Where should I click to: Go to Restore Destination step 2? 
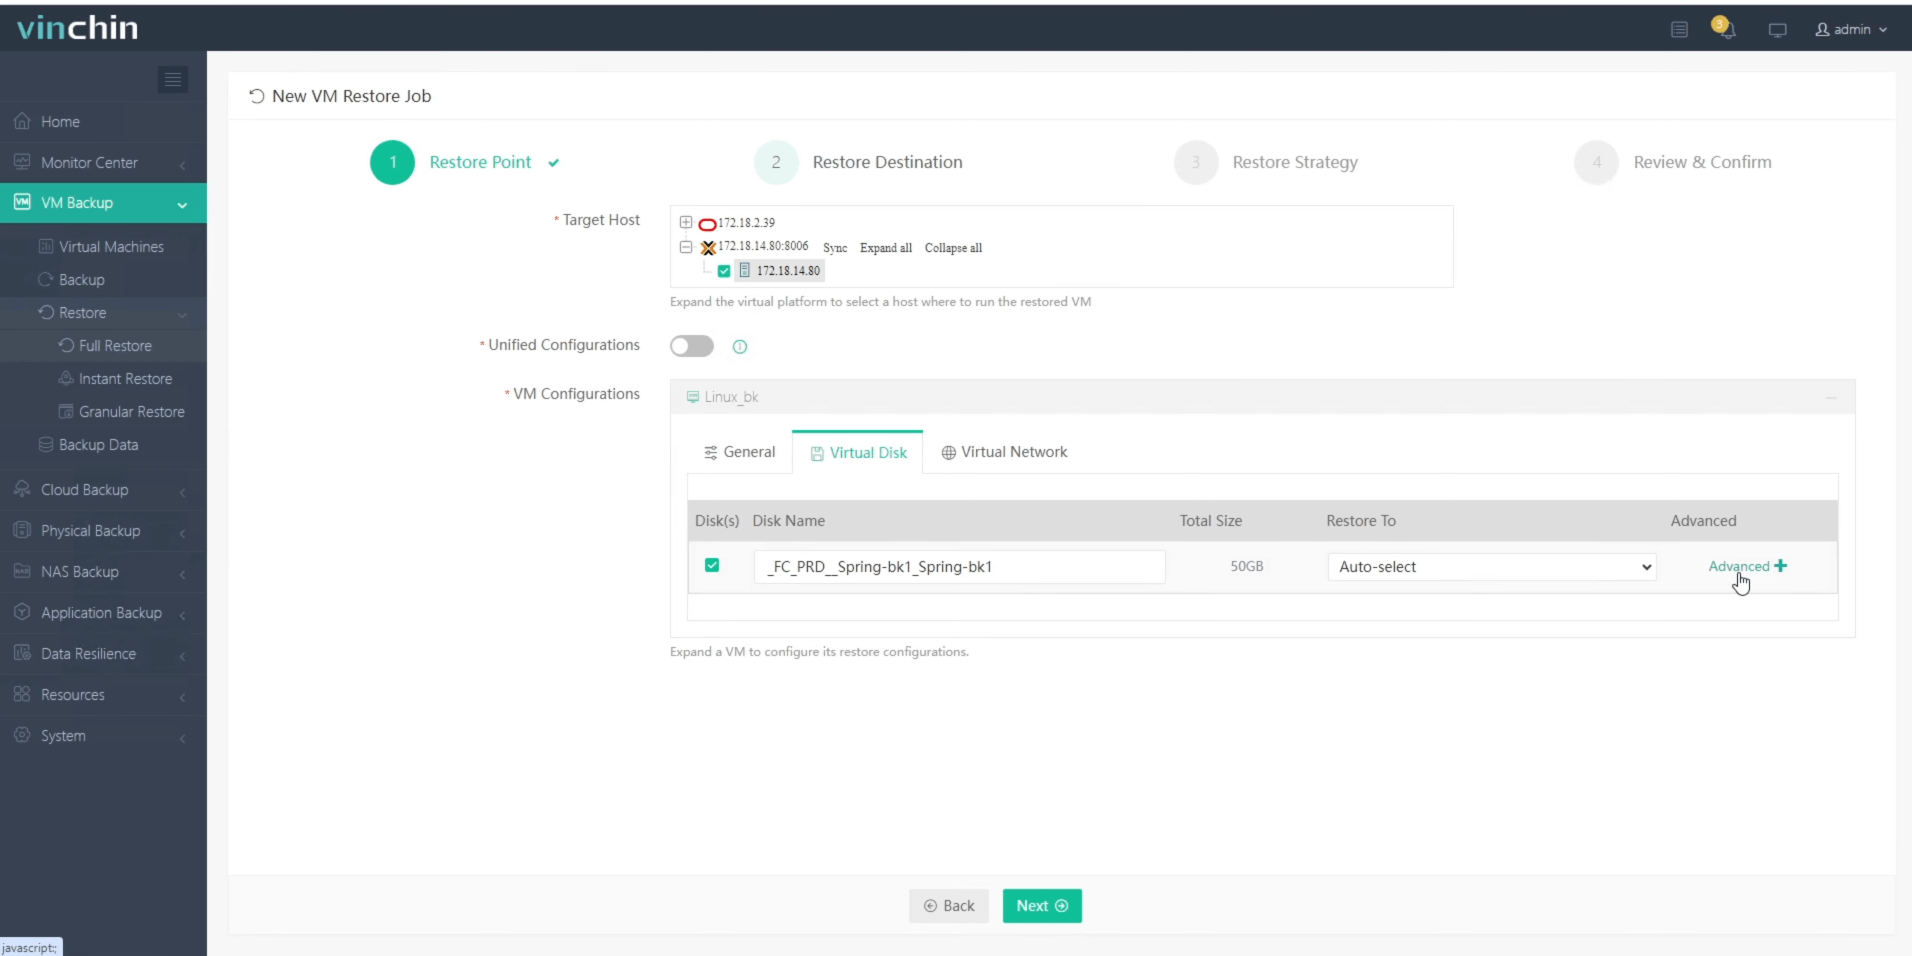[858, 162]
